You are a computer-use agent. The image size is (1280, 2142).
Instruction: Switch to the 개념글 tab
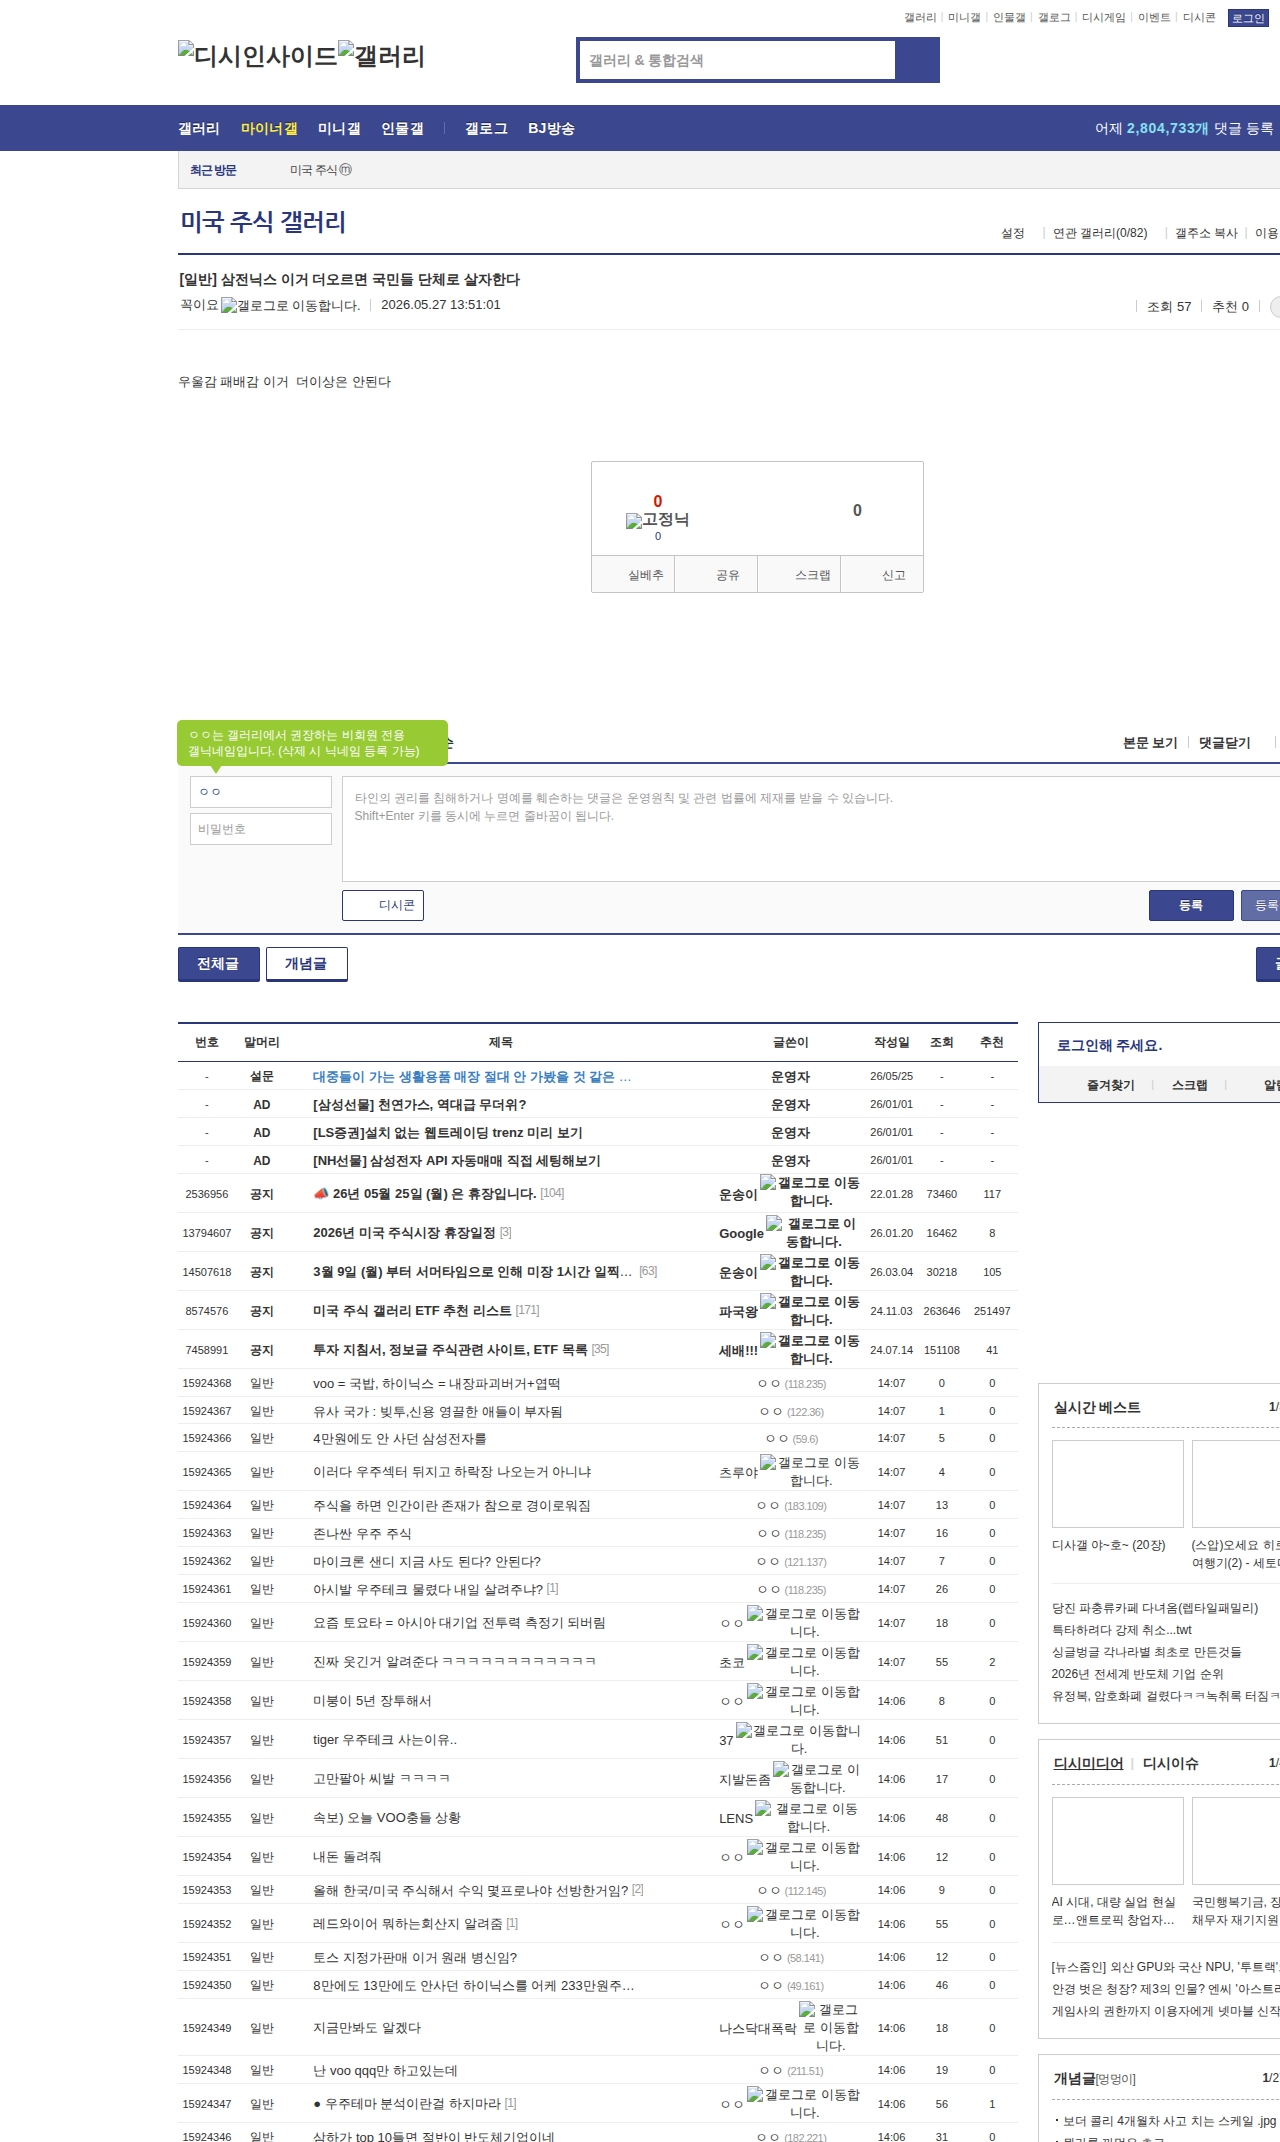point(306,964)
